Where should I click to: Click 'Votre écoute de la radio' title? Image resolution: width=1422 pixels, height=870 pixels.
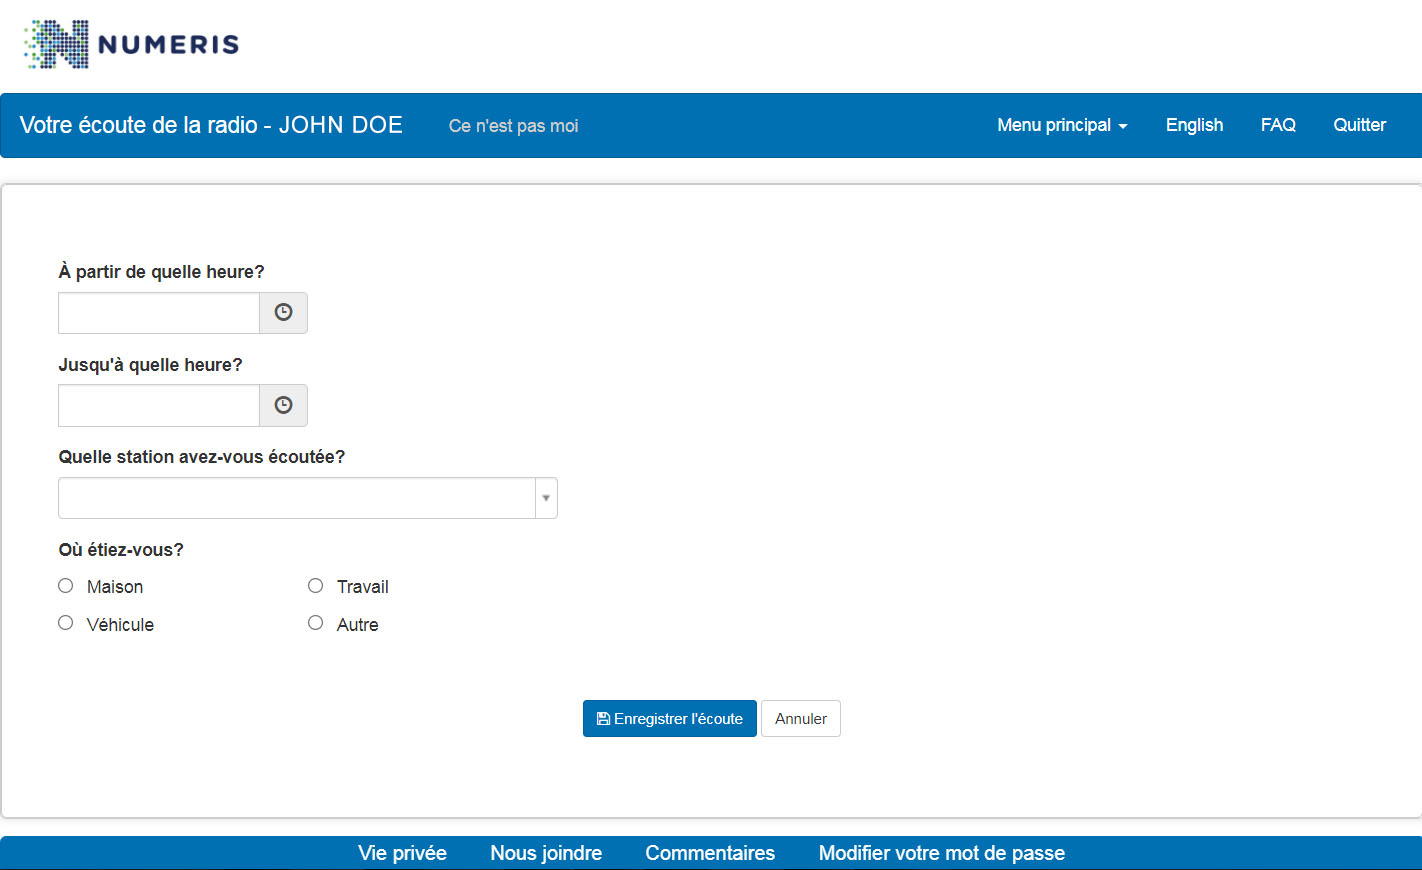click(x=211, y=125)
